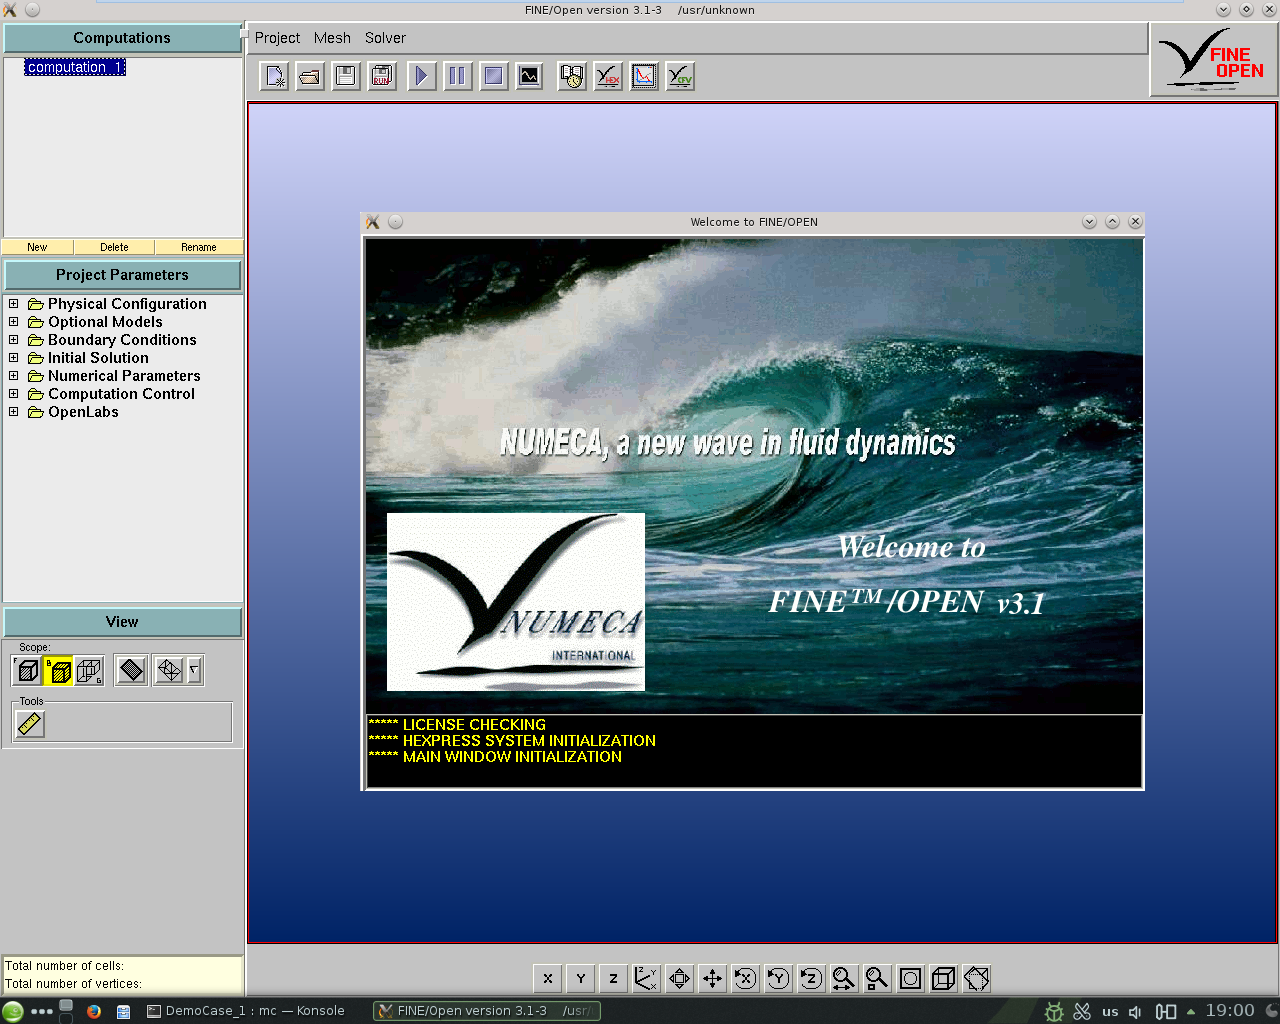Expand the Optional Models folder
Image resolution: width=1280 pixels, height=1024 pixels.
14,321
